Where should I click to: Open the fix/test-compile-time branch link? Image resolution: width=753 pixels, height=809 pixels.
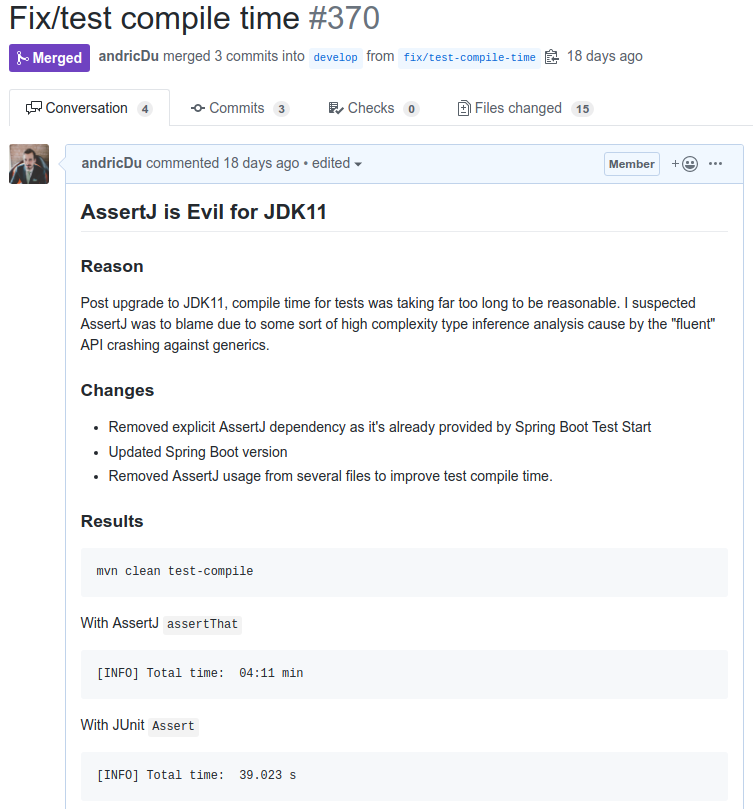(469, 57)
